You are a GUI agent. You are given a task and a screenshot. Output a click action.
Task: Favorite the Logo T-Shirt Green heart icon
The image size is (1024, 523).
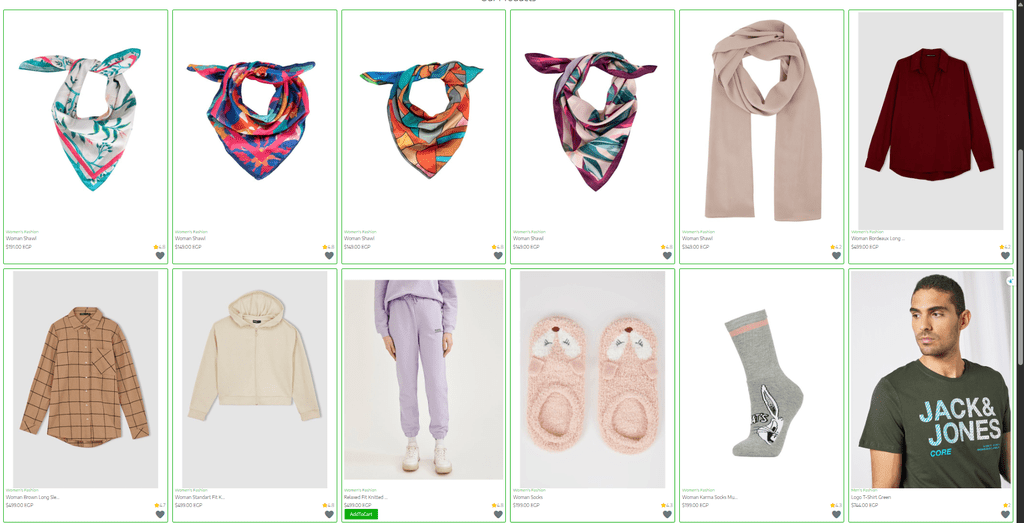tap(1006, 514)
